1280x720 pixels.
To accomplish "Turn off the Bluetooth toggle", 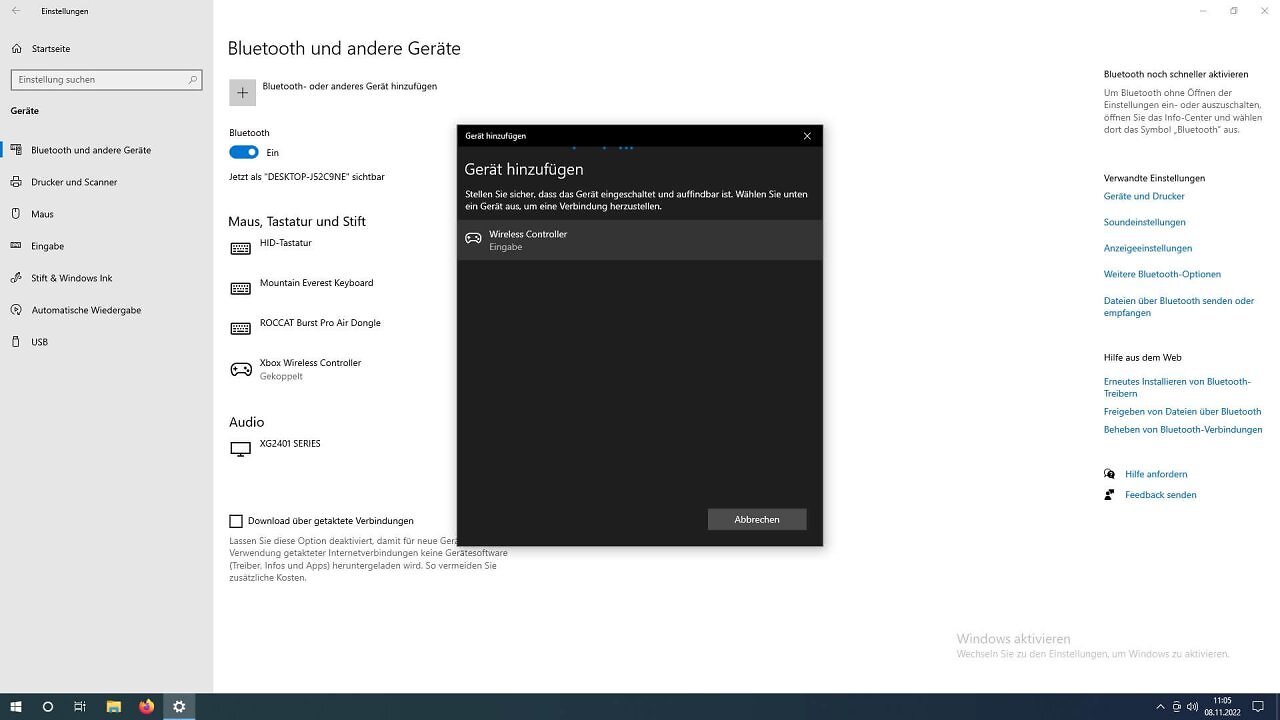I will pyautogui.click(x=244, y=152).
